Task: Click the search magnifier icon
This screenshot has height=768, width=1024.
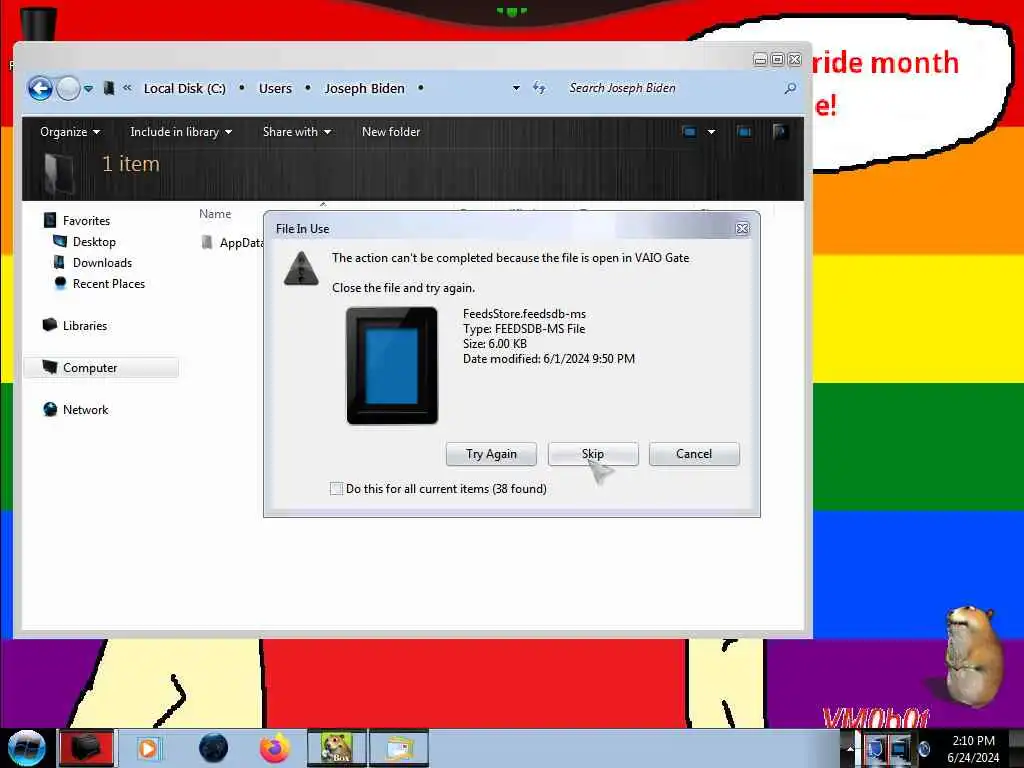Action: pyautogui.click(x=790, y=88)
